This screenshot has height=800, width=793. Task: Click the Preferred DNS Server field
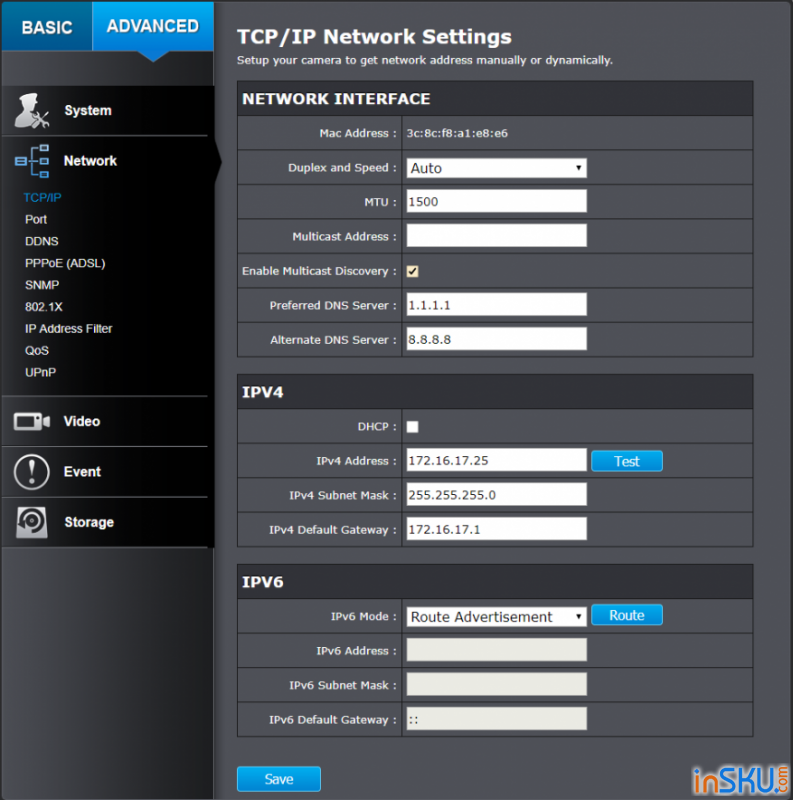[497, 305]
